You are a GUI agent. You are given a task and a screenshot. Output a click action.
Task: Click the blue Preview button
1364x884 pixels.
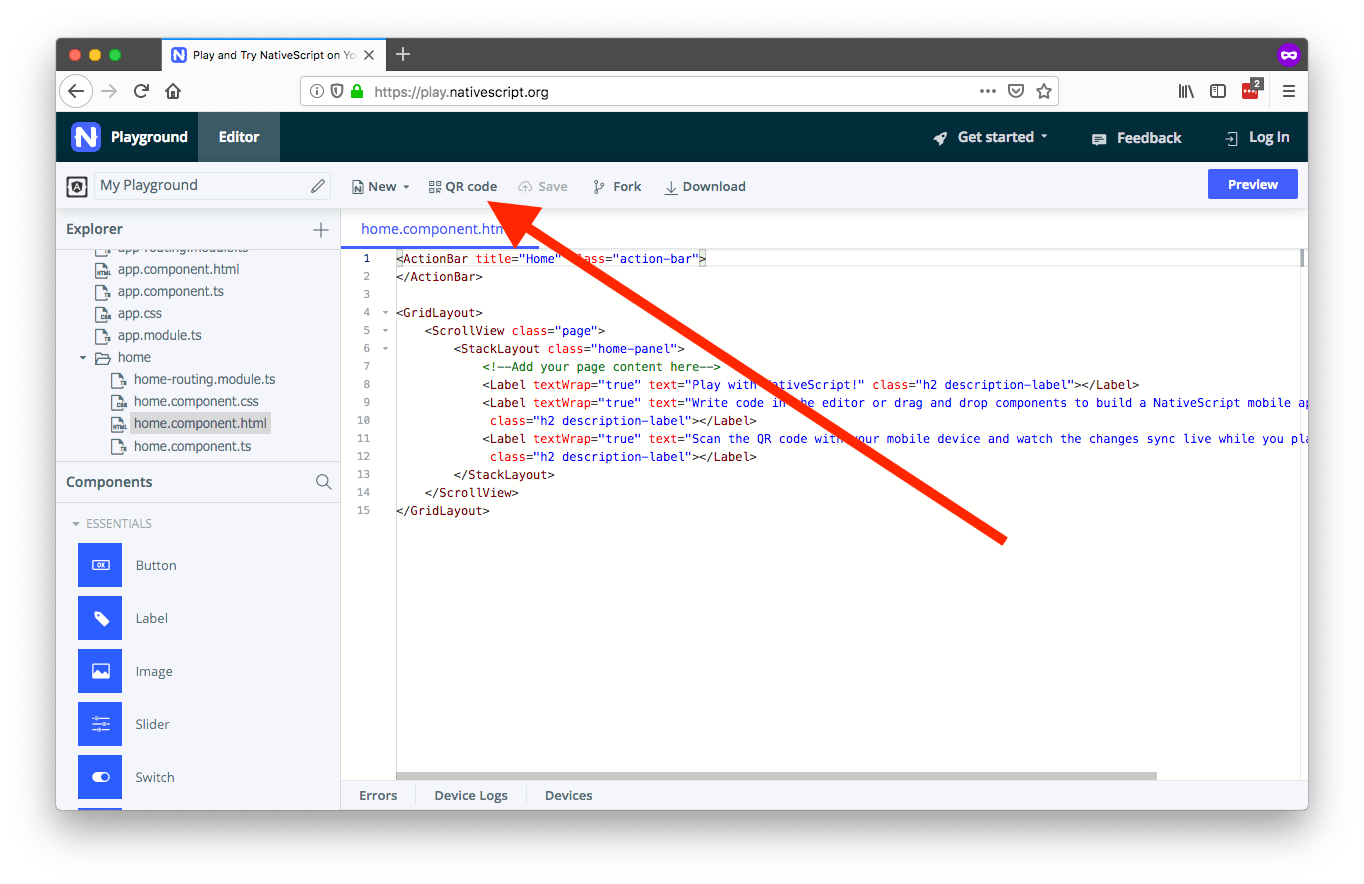(1252, 185)
